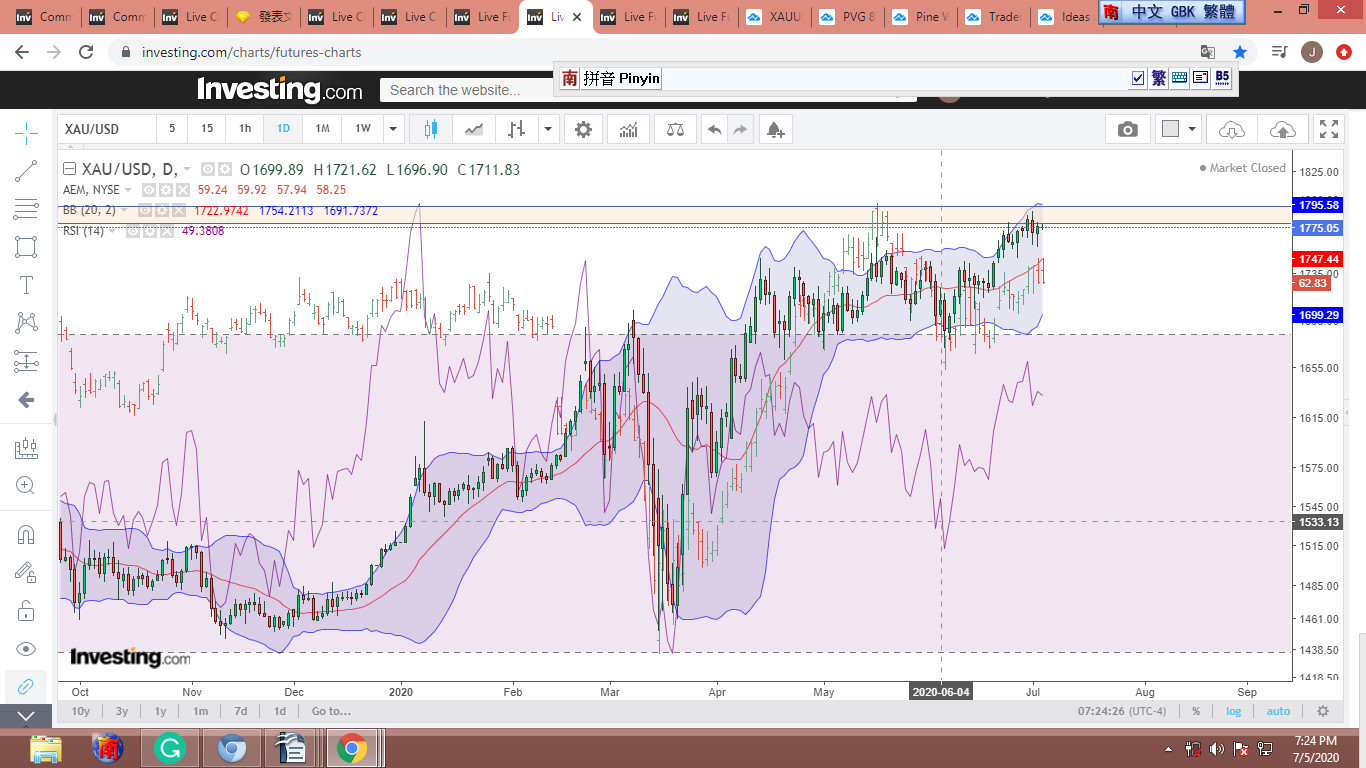Click the compare symbols scale icon
Screen dimensions: 1366x768
pyautogui.click(x=675, y=129)
